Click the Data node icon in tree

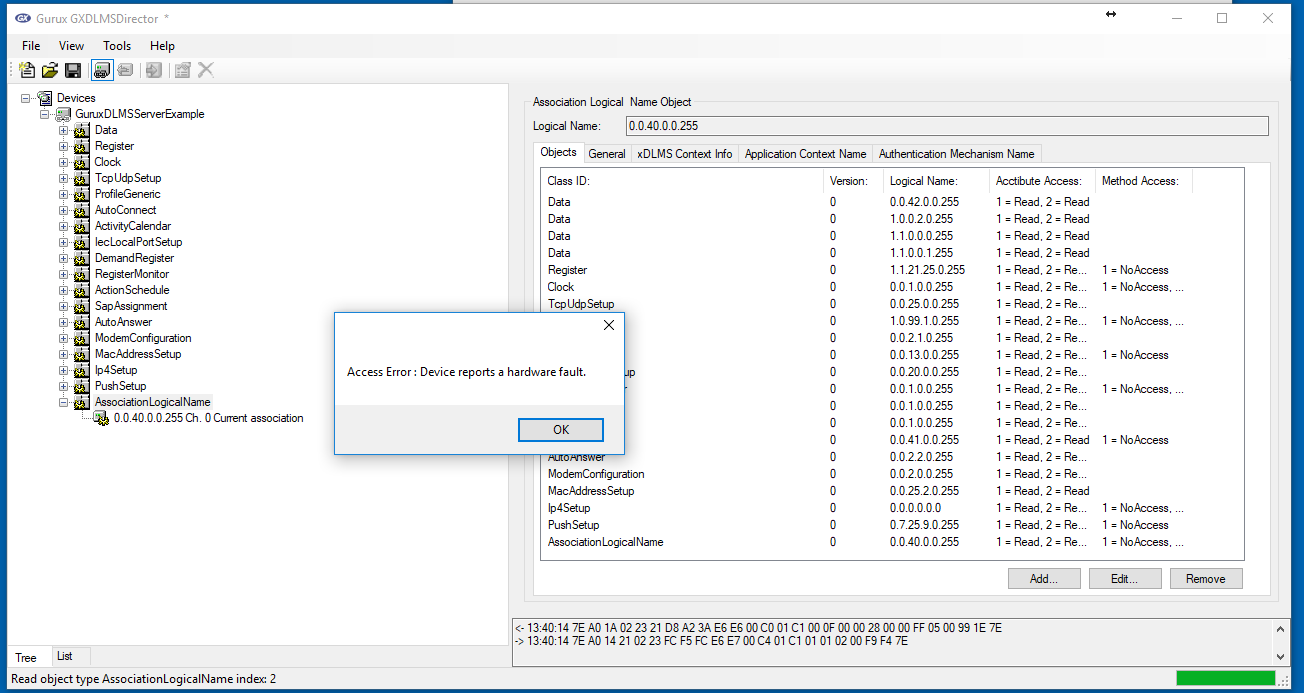[x=82, y=130]
